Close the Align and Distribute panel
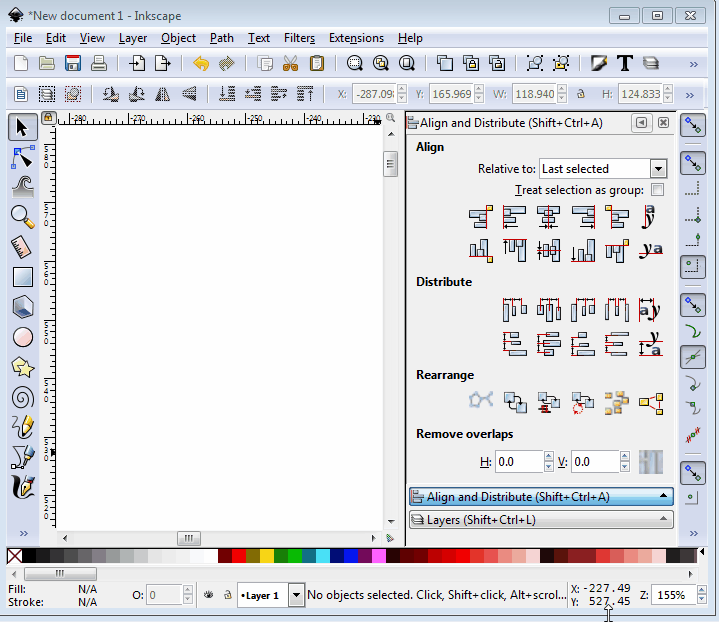The width and height of the screenshot is (719, 622). pos(663,122)
